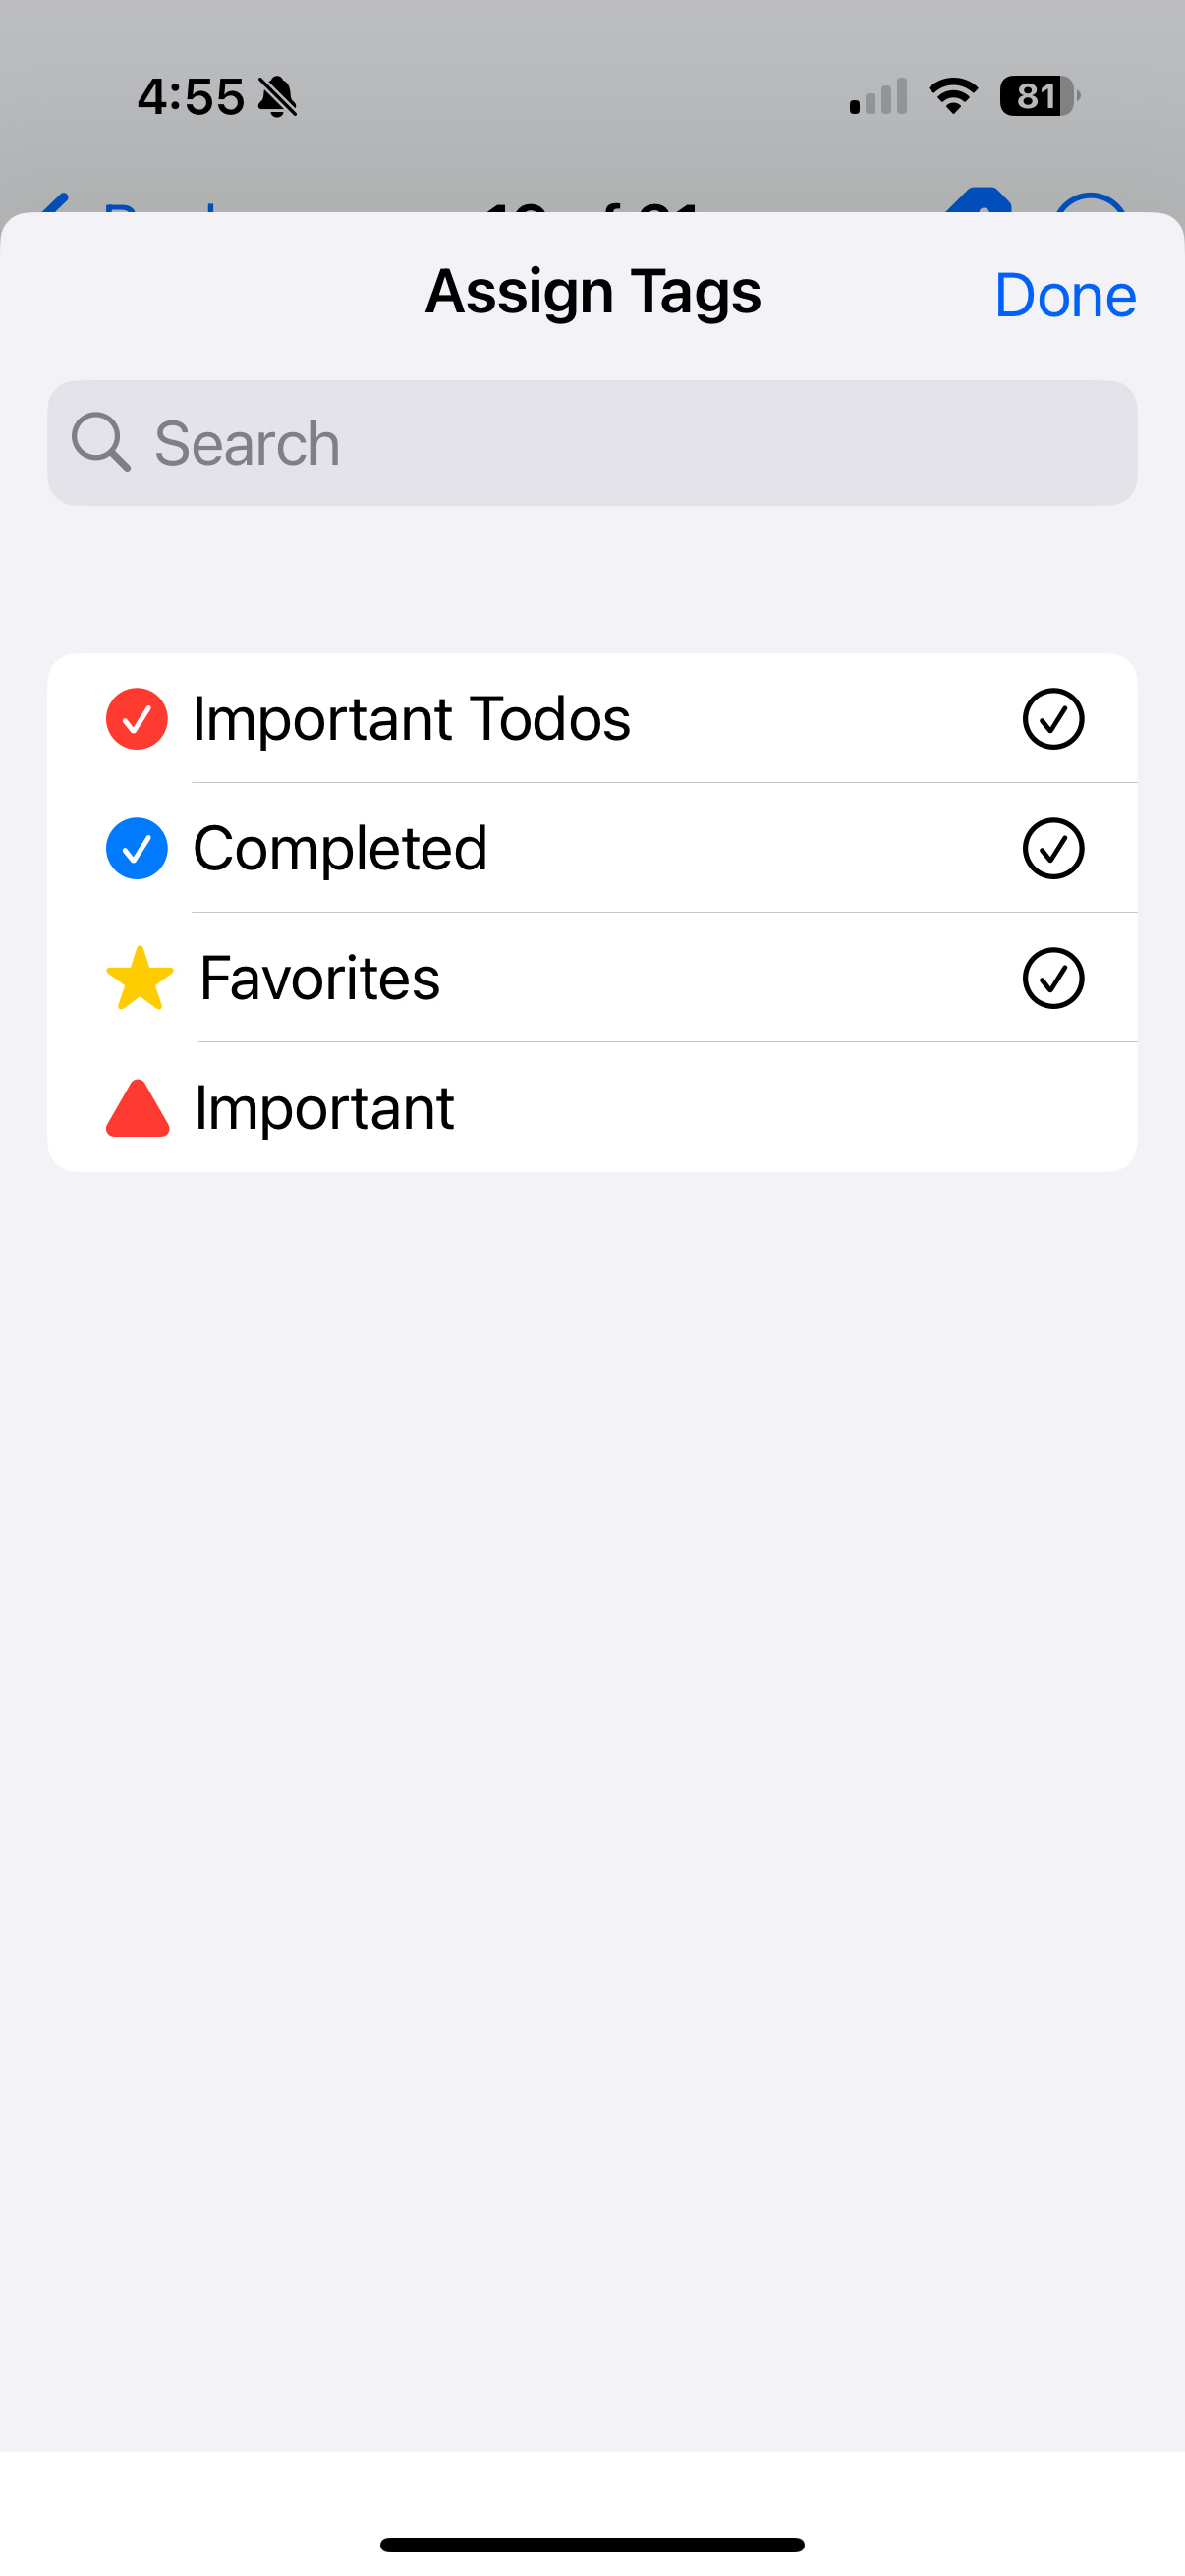Screen dimensions: 1185x2576
Task: Tap the Wi-Fi status icon
Action: point(953,96)
